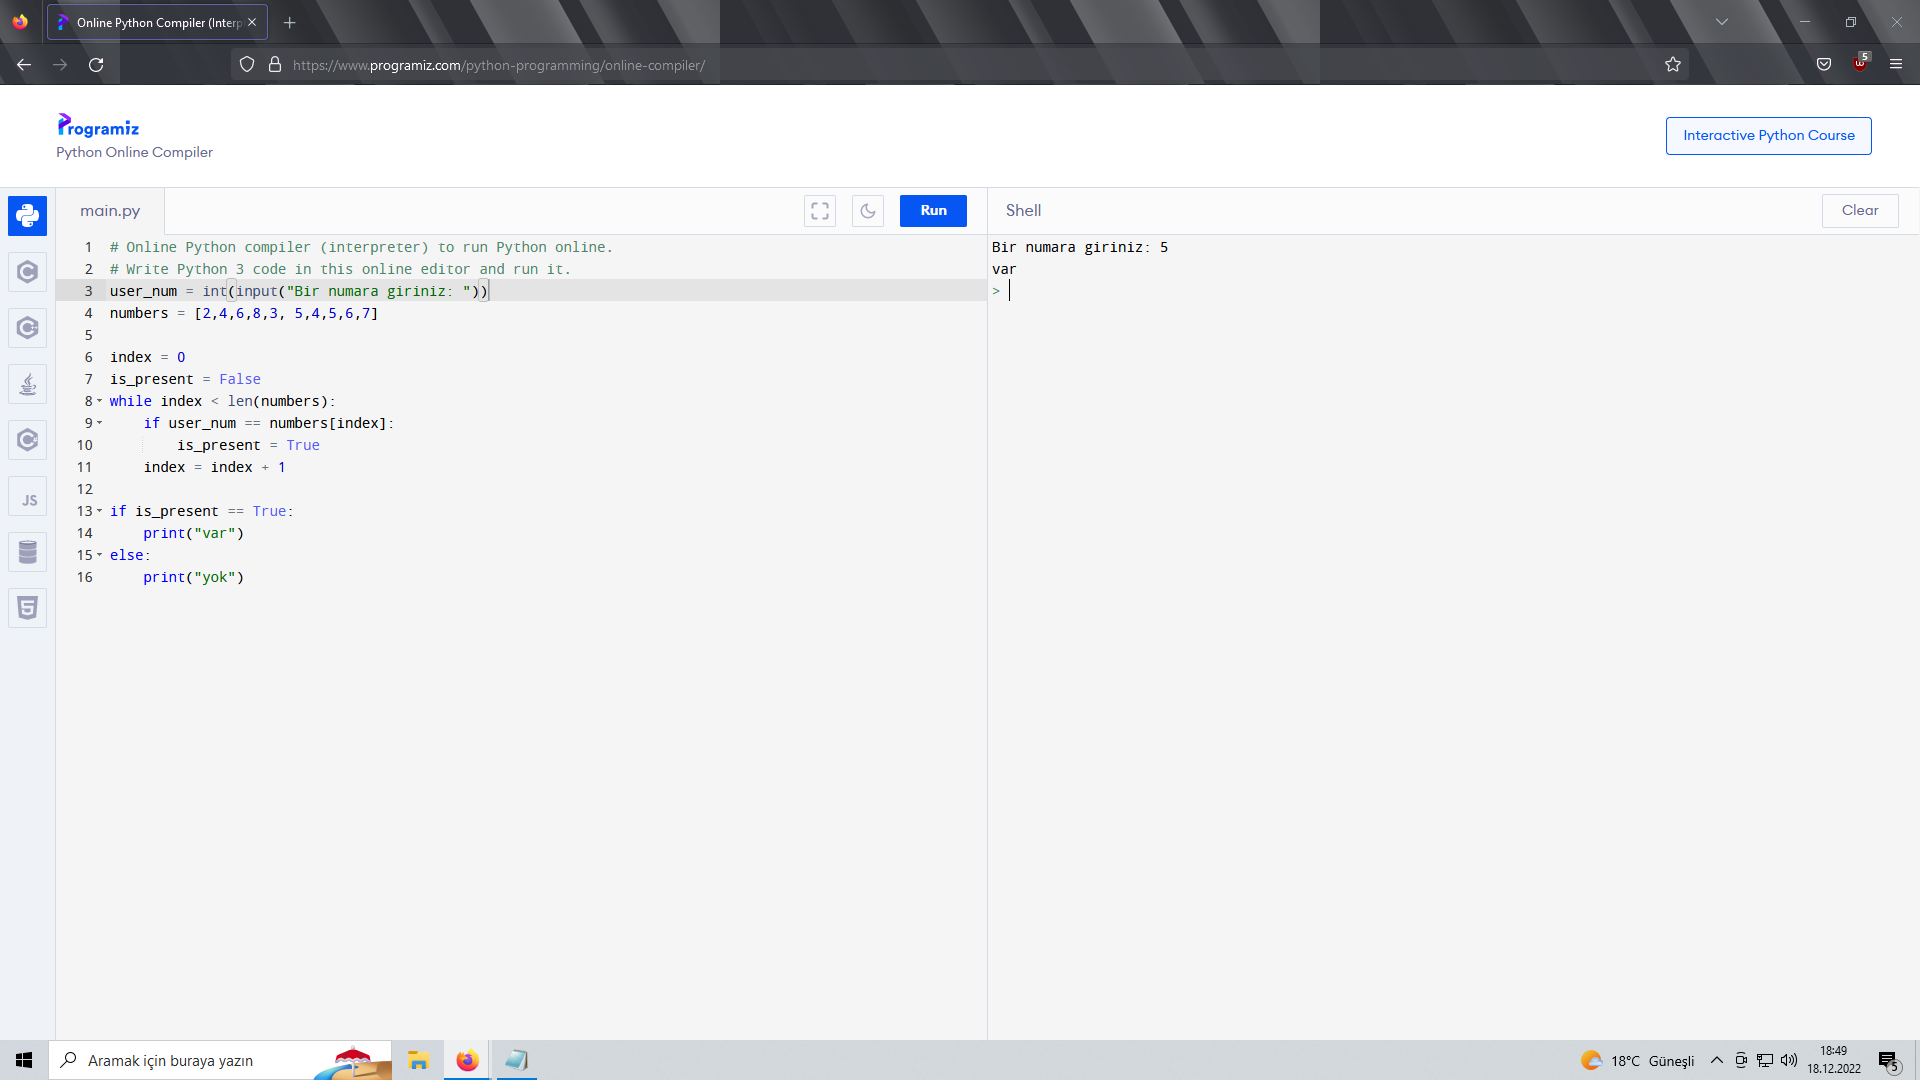Open the SQL database editor icon

pyautogui.click(x=27, y=552)
